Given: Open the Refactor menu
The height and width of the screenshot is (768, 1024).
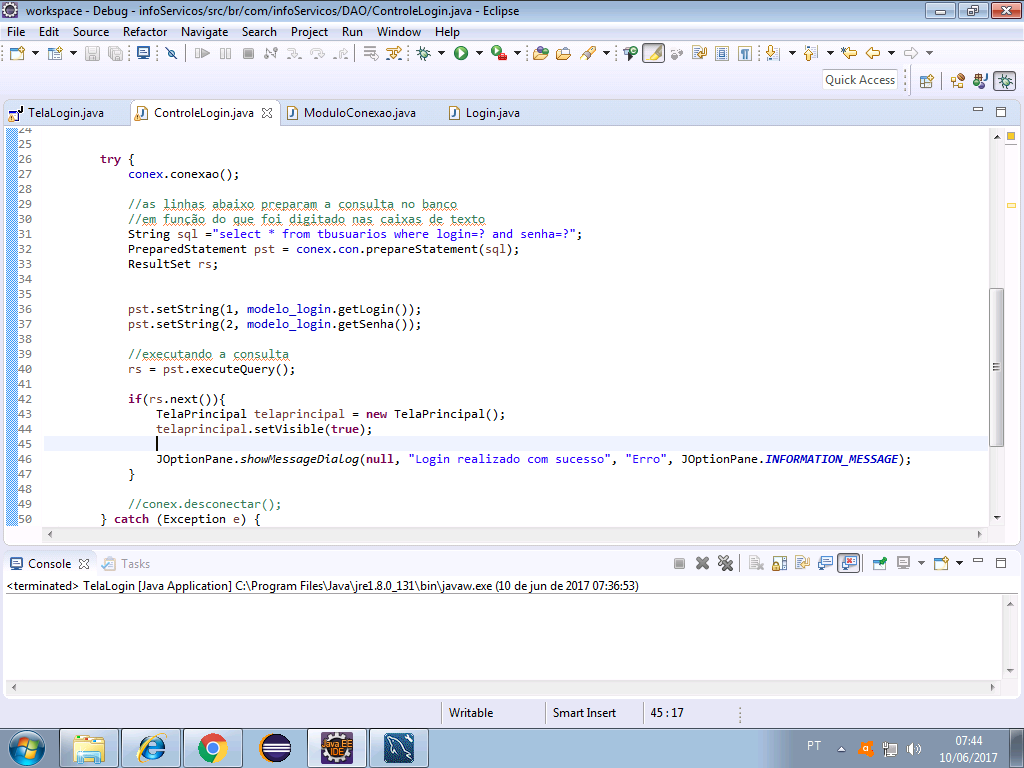Looking at the screenshot, I should 145,31.
